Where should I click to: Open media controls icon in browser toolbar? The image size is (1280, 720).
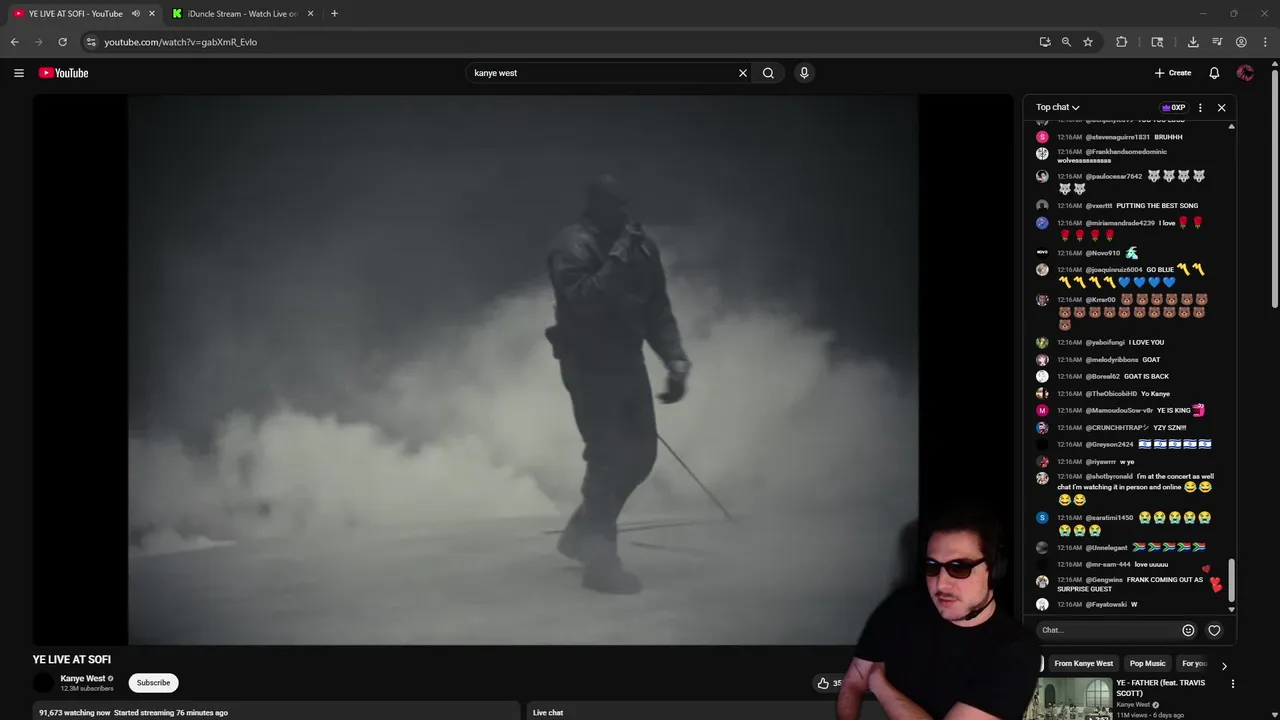point(1217,42)
